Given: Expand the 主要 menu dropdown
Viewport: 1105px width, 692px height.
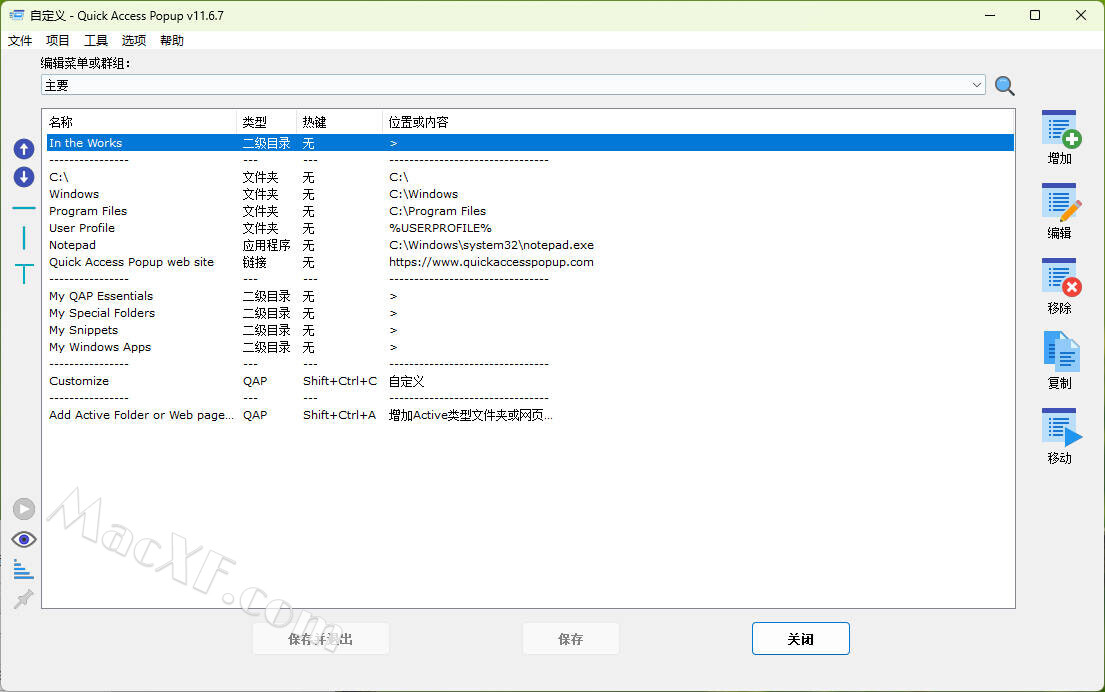Looking at the screenshot, I should click(976, 86).
